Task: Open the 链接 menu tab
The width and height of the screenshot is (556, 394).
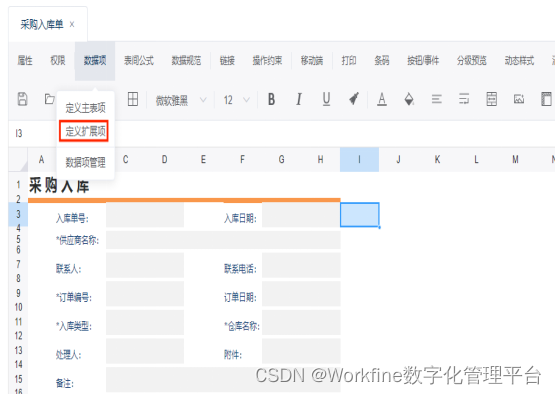Action: tap(227, 61)
